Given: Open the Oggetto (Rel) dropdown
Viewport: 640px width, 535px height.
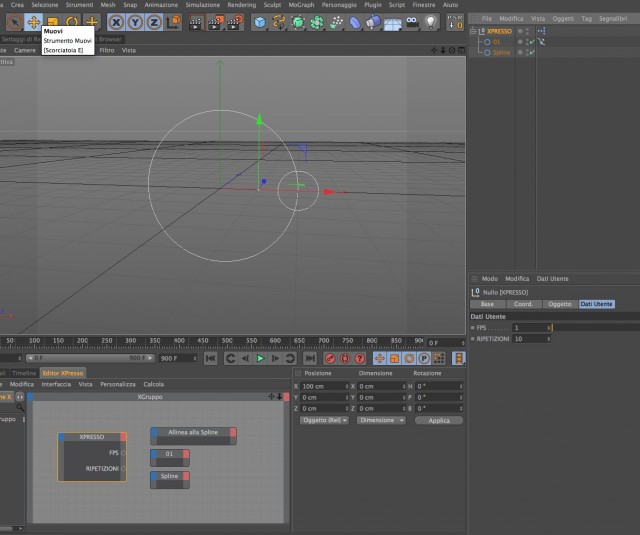Looking at the screenshot, I should 324,420.
